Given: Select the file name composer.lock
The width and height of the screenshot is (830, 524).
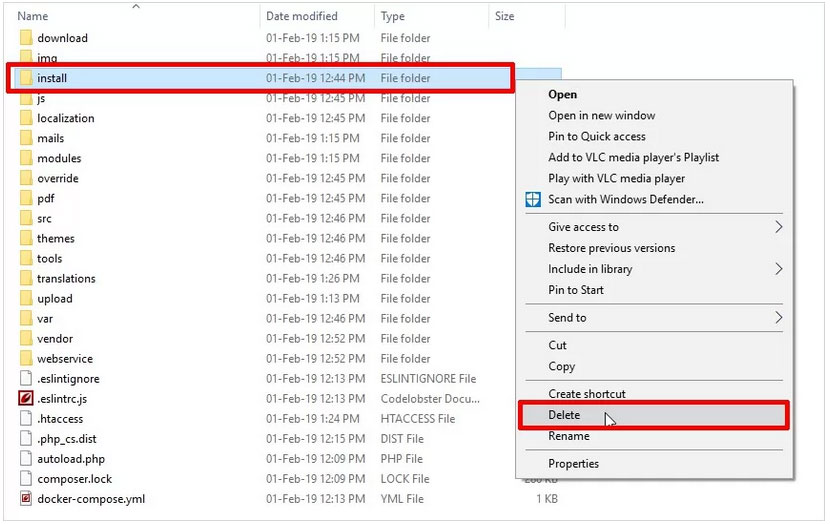Looking at the screenshot, I should [x=75, y=479].
